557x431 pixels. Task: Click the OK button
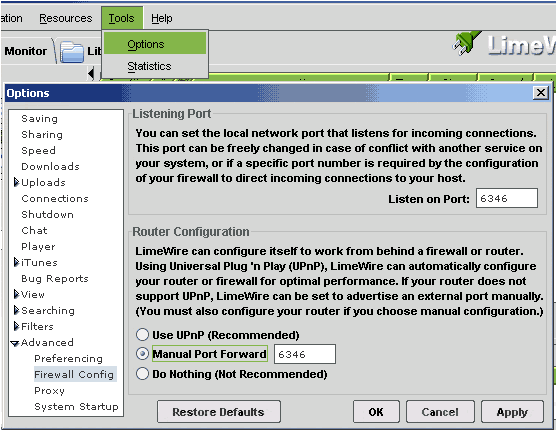click(x=376, y=412)
